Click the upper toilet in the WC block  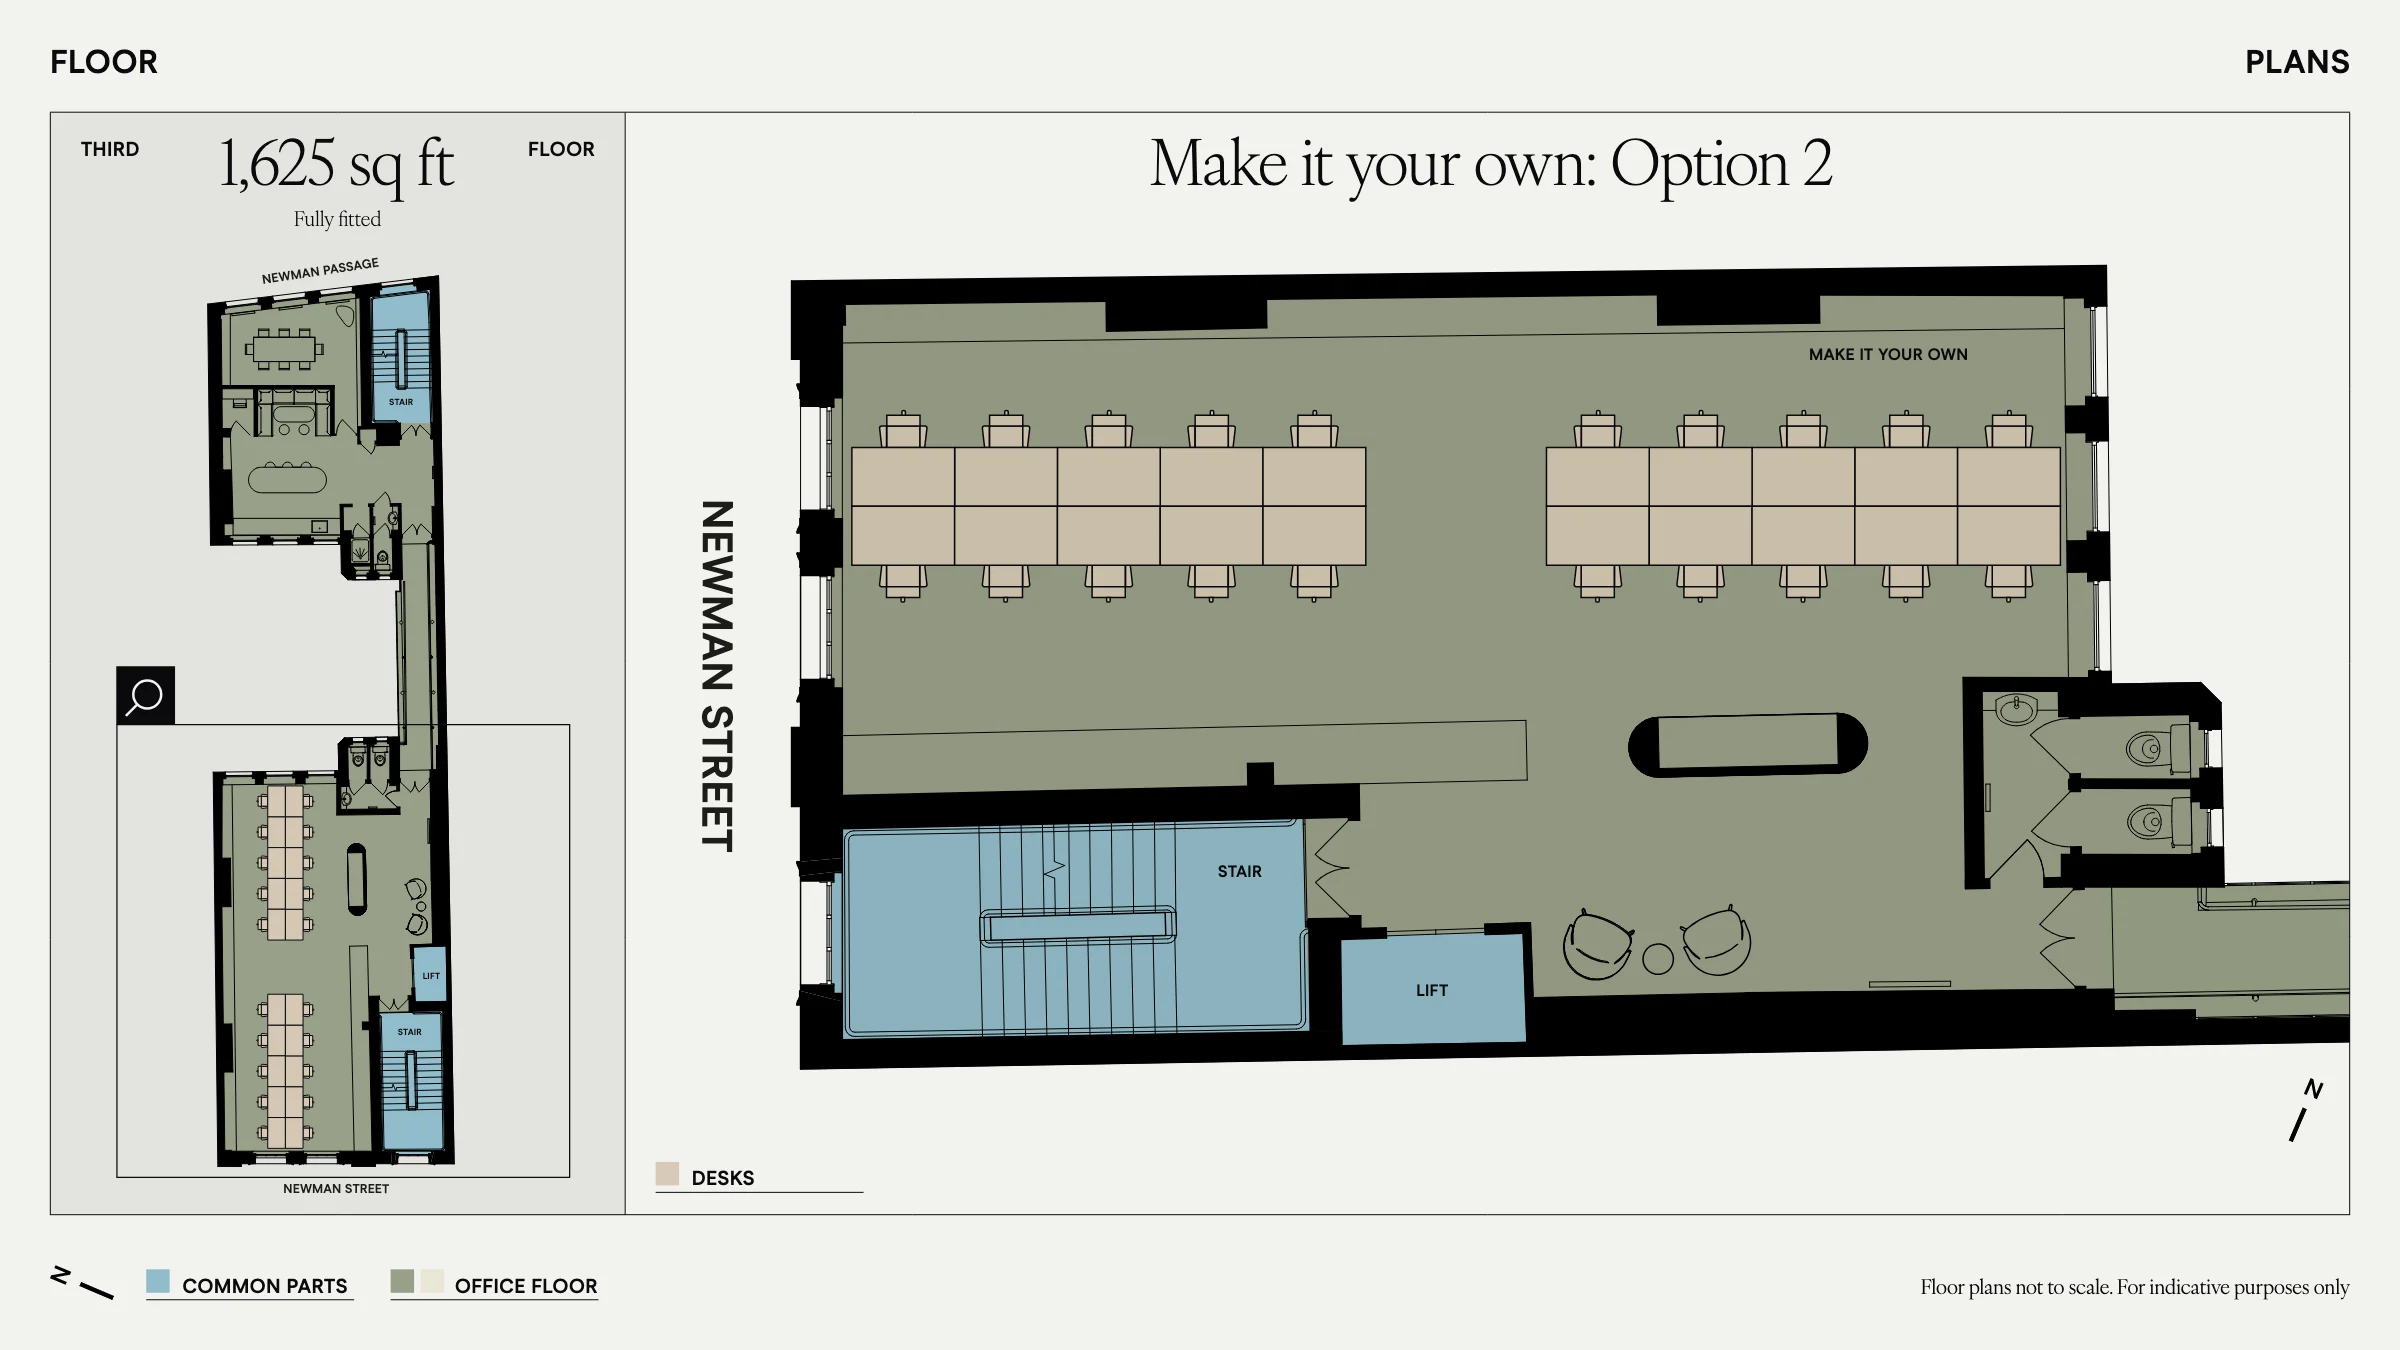pyautogui.click(x=2158, y=748)
